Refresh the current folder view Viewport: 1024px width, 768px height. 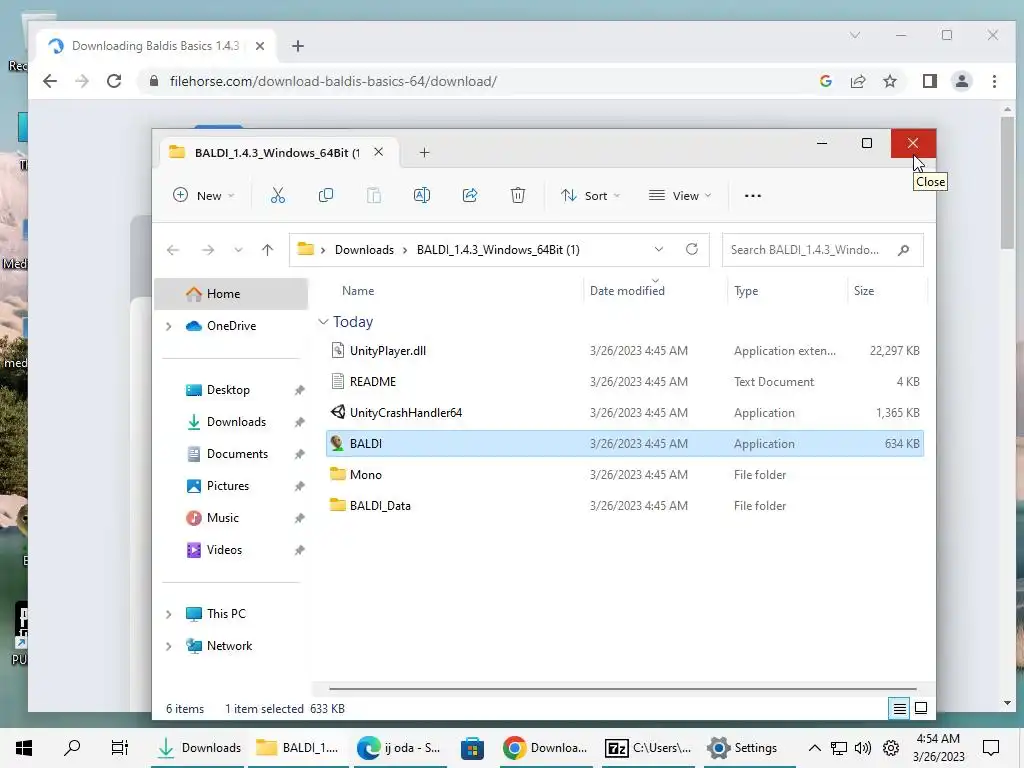click(x=692, y=249)
